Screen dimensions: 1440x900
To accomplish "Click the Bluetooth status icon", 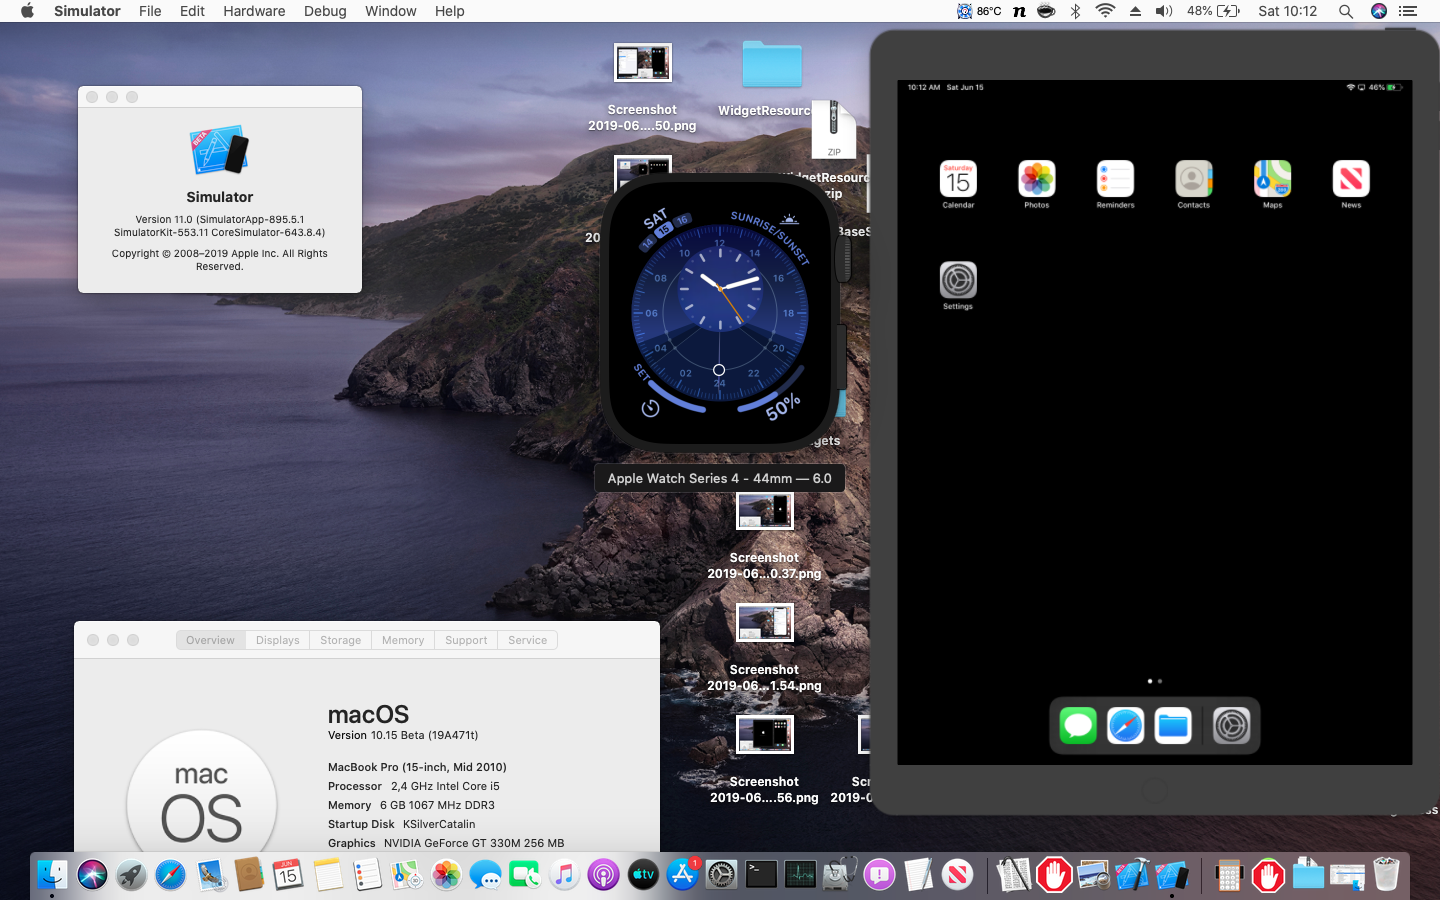I will click(1075, 11).
